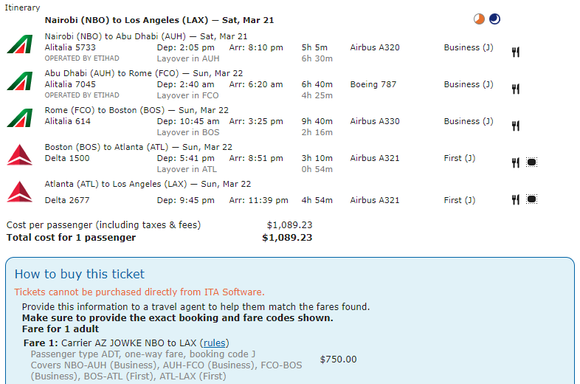Click the Abu Dhabi to Rome segment title

tap(144, 73)
